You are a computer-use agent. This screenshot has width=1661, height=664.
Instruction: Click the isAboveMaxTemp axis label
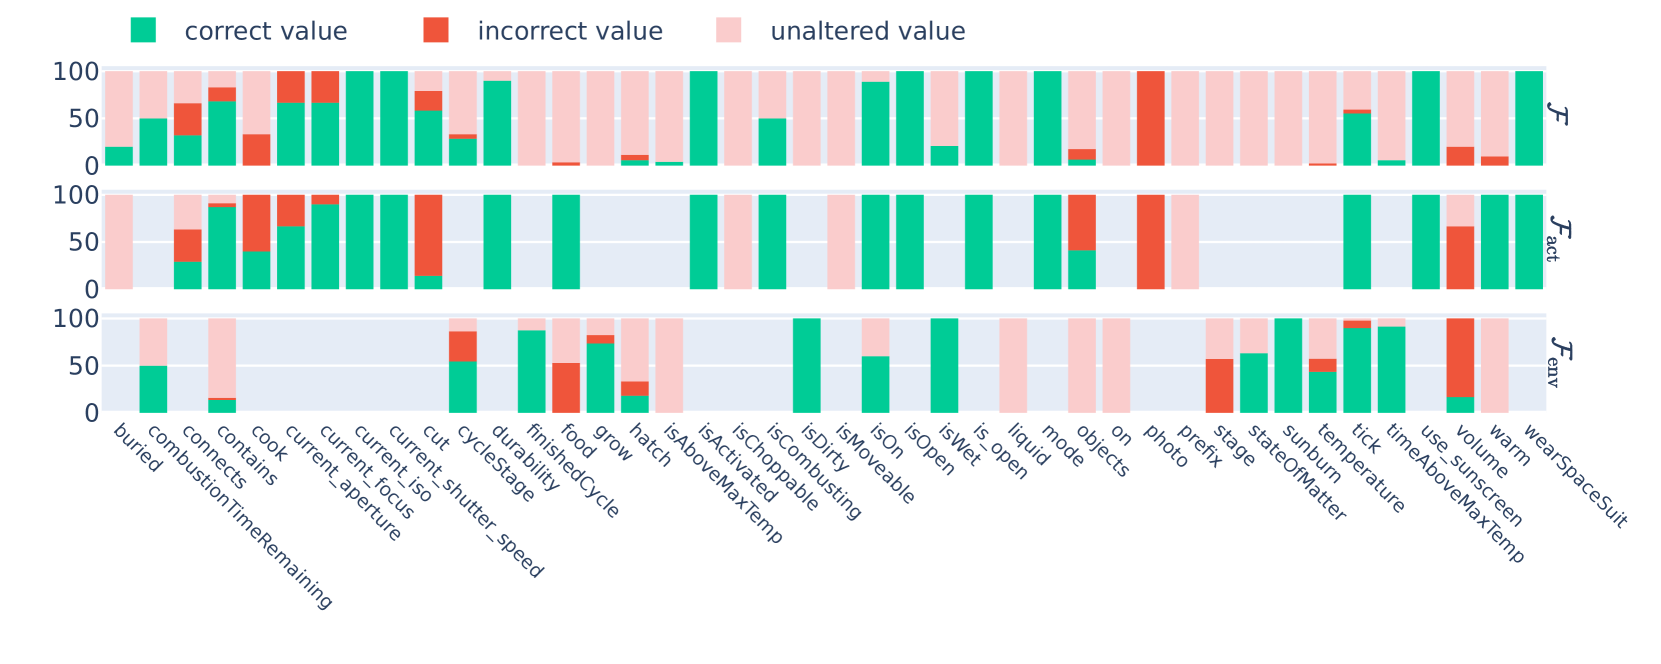coord(724,483)
